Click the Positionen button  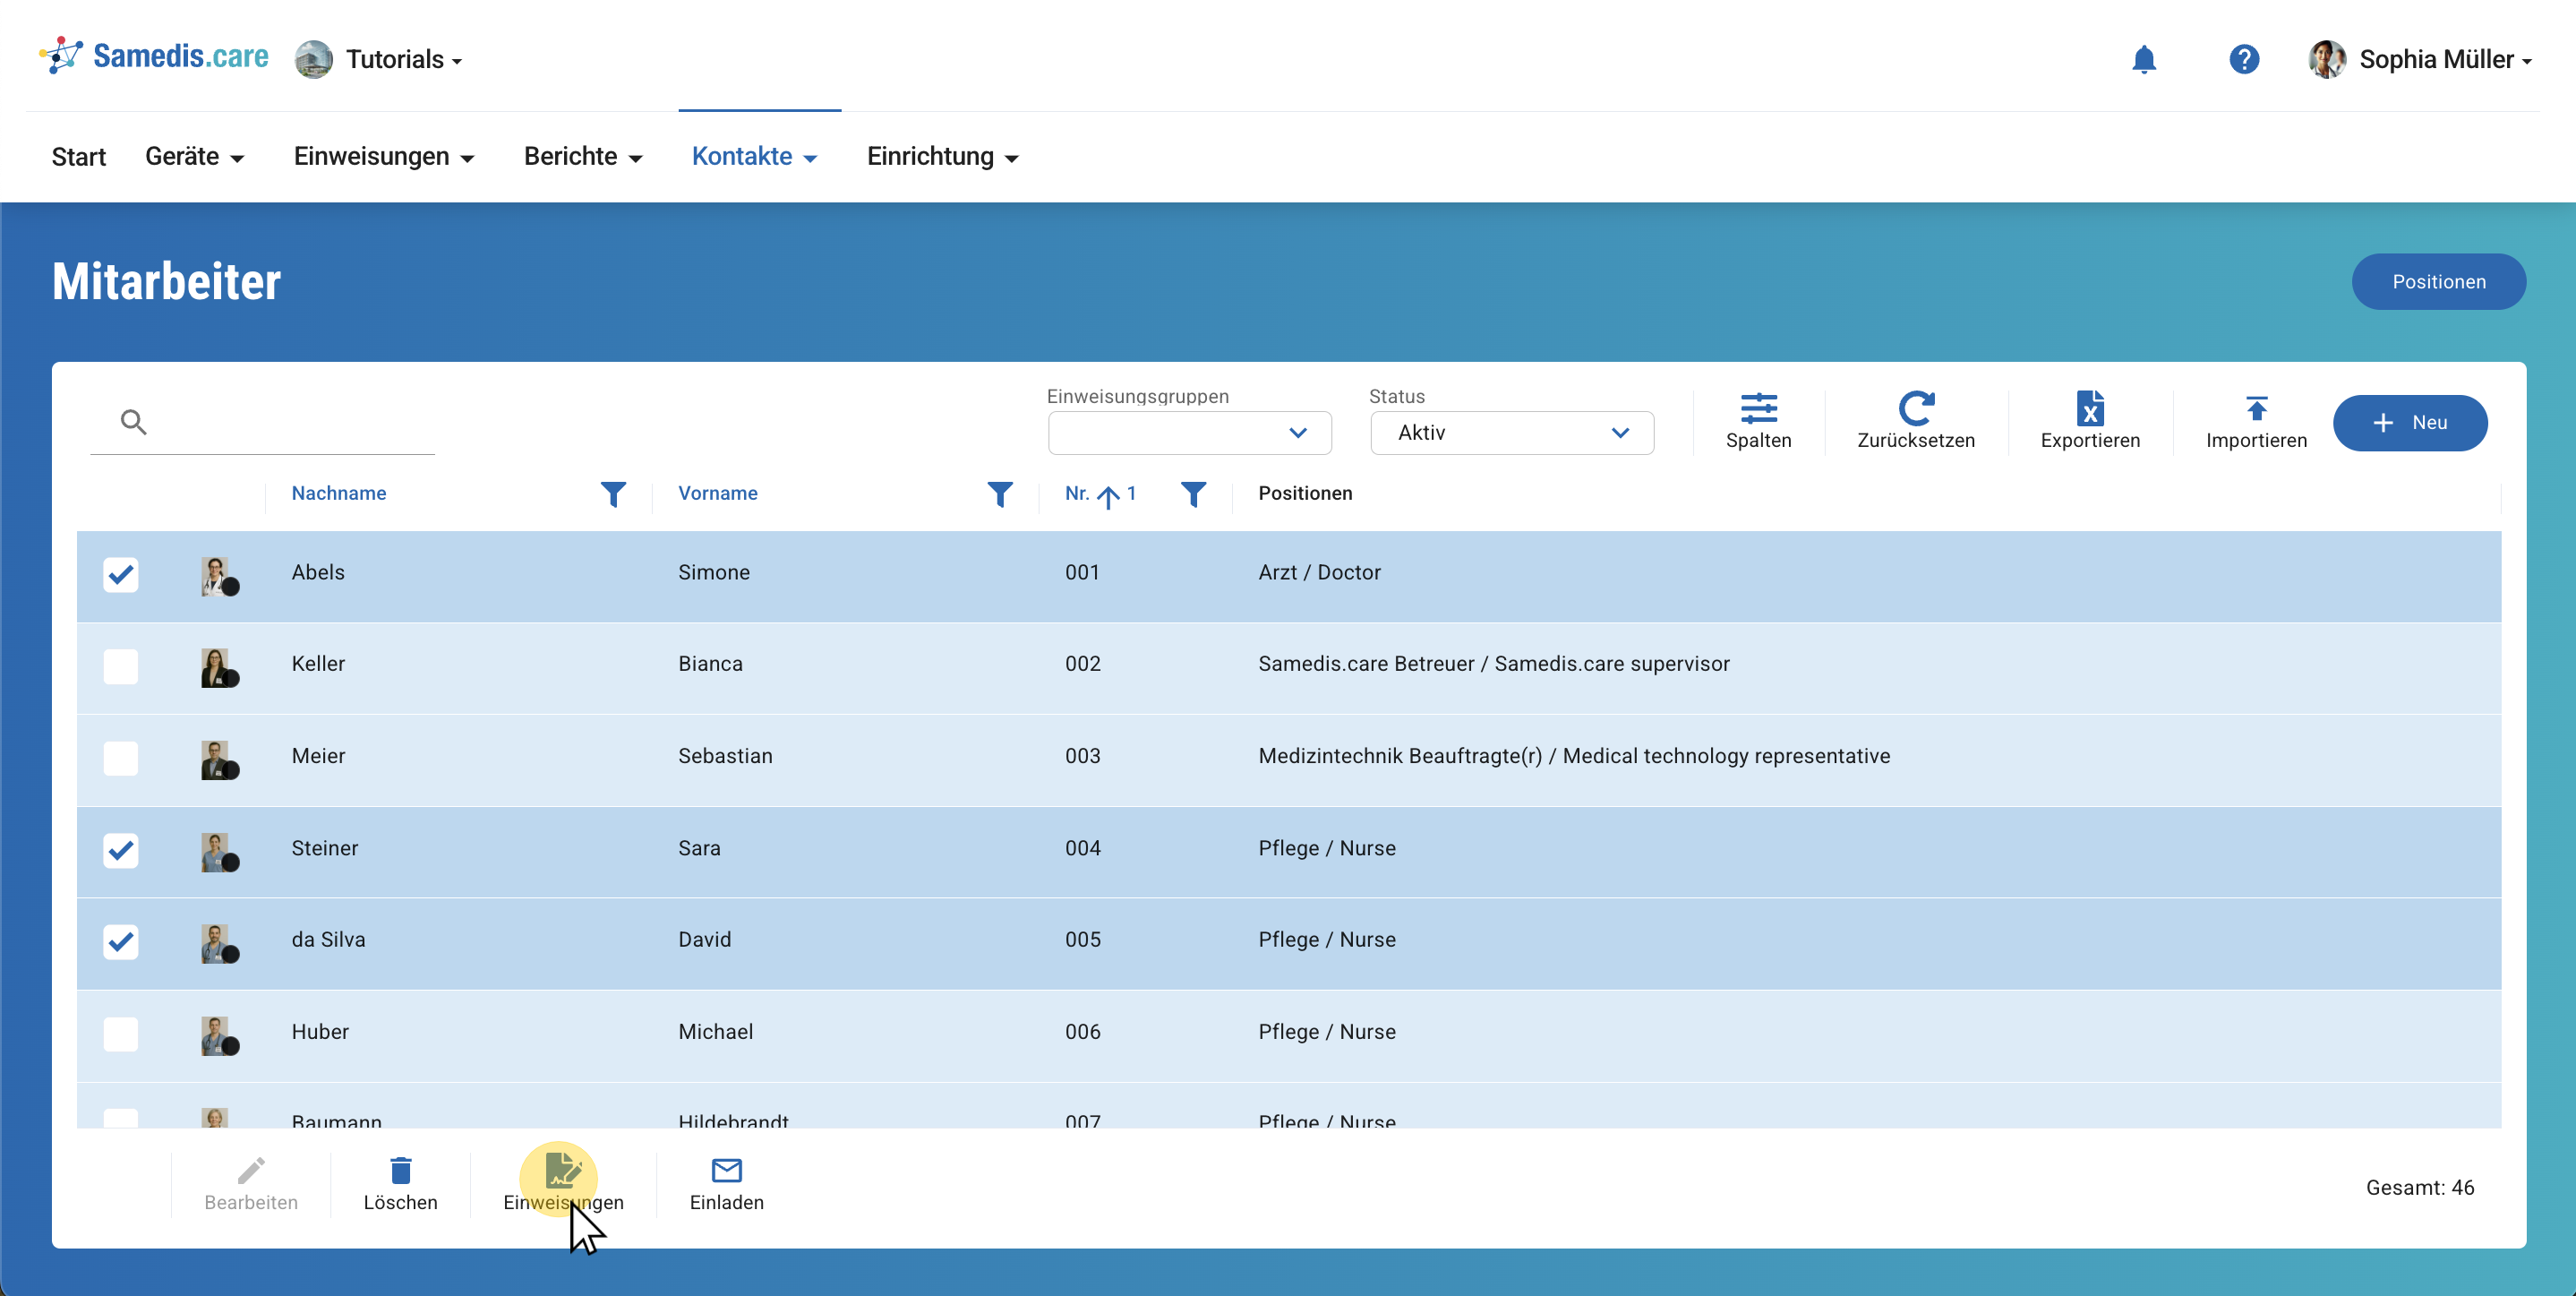pyautogui.click(x=2438, y=282)
